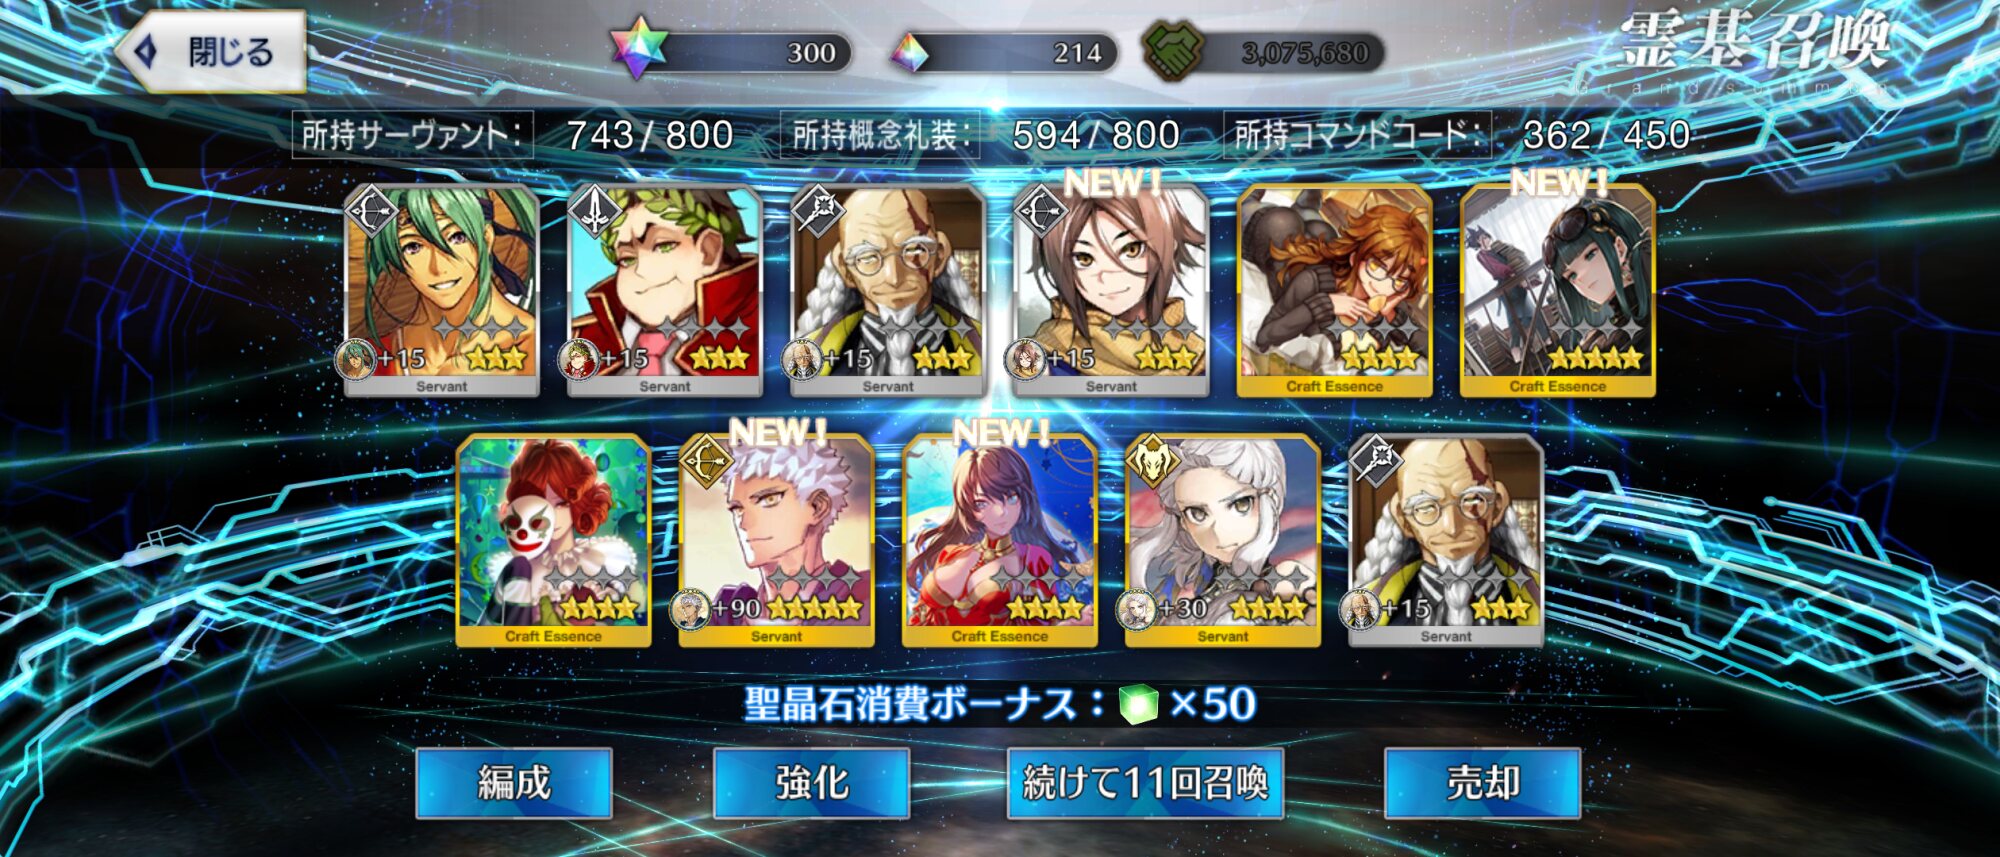Screen dimensions: 2000x857
Task: Tap the green cube bonus item icon
Action: (x=1138, y=704)
